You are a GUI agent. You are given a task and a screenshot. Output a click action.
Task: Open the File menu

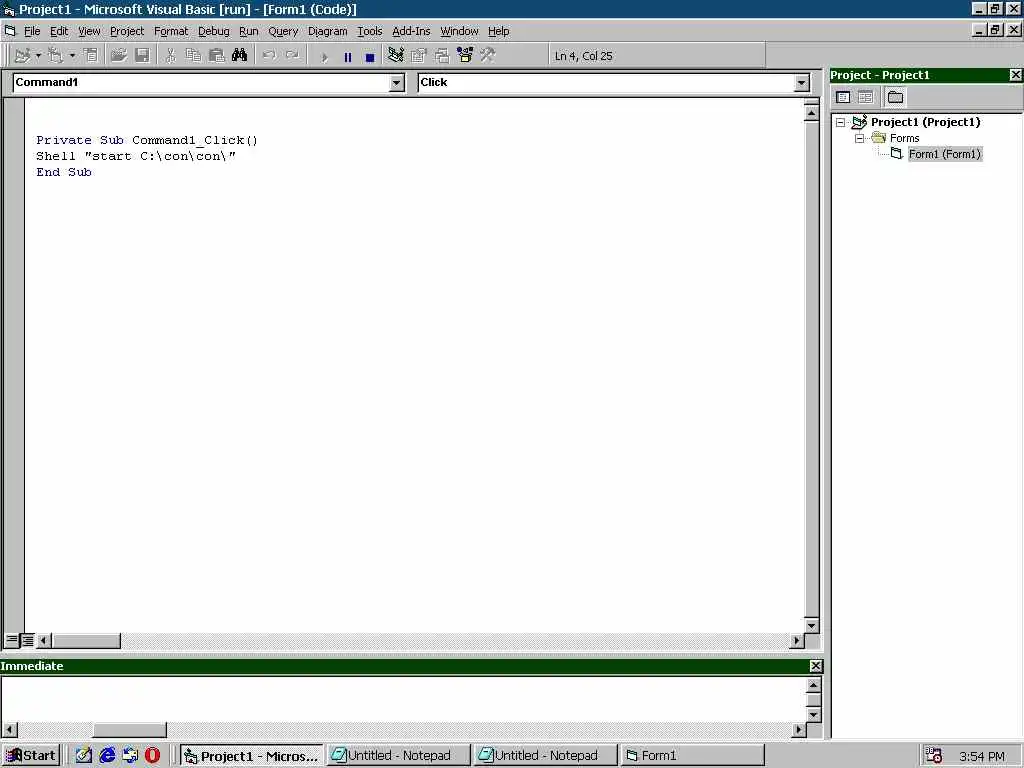click(x=32, y=31)
